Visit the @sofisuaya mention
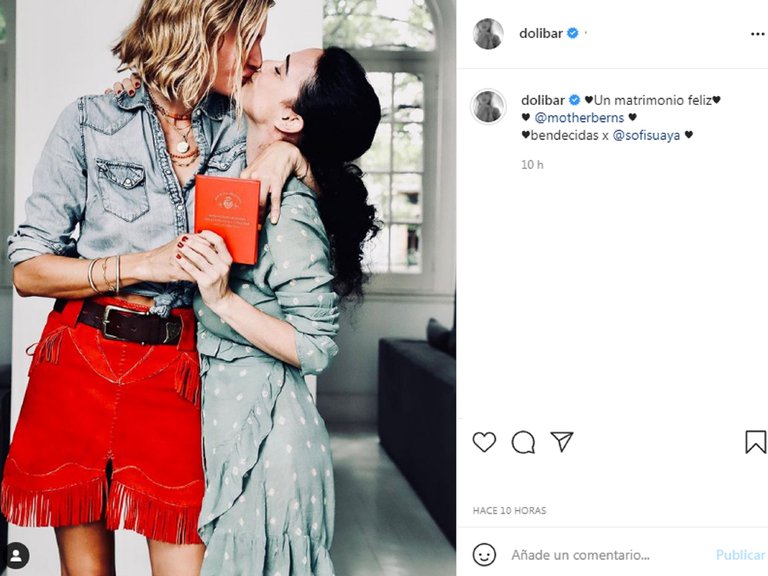Screen dimensions: 768x576 [x=646, y=135]
